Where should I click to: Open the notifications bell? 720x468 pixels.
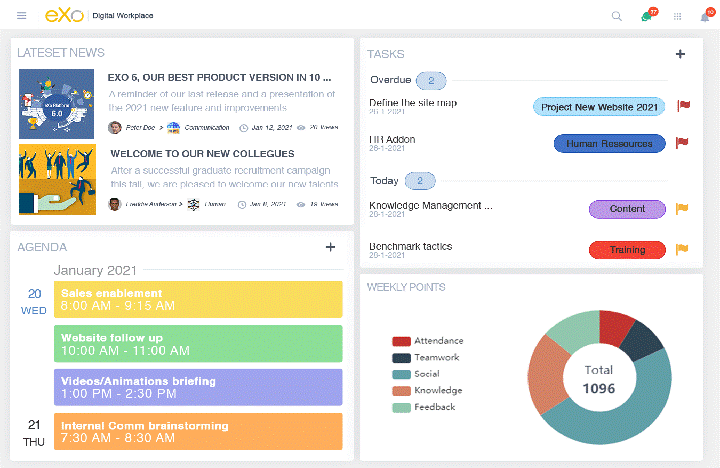pyautogui.click(x=705, y=17)
